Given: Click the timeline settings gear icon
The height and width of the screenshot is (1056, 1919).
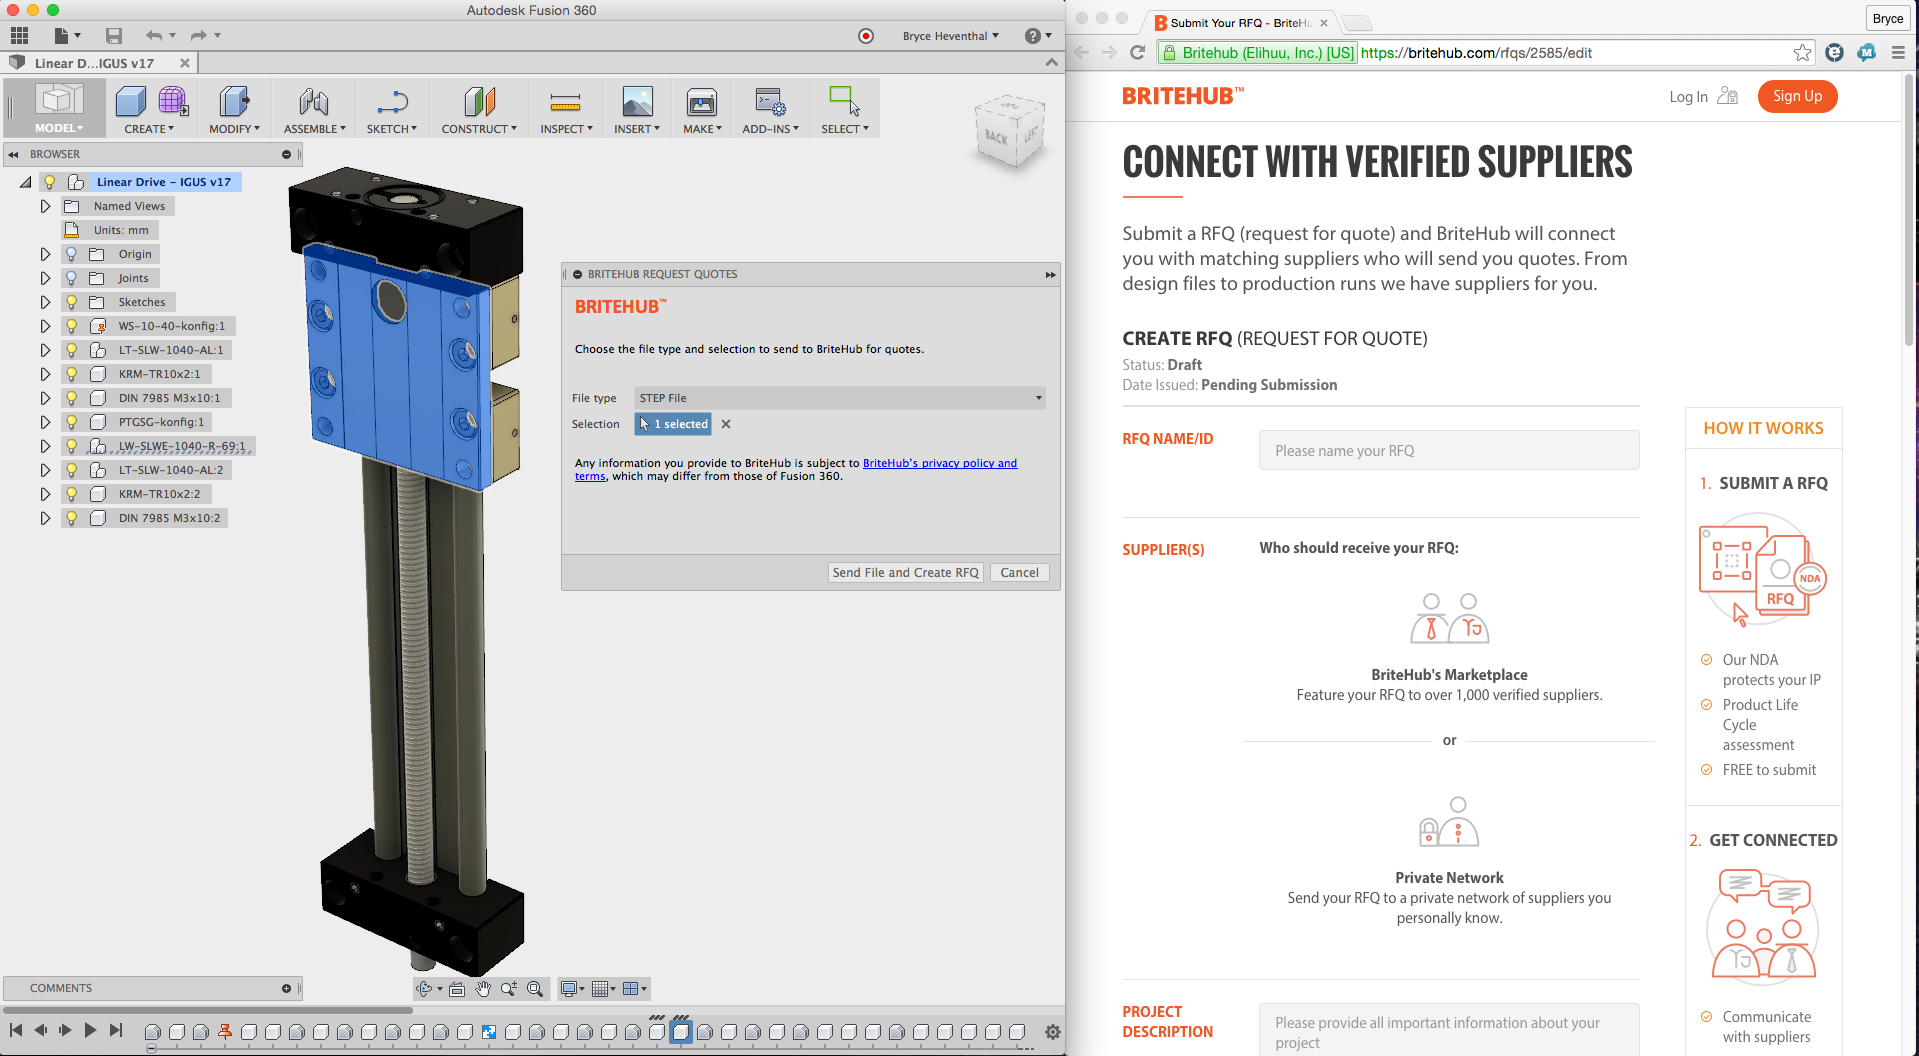Looking at the screenshot, I should (1052, 1032).
